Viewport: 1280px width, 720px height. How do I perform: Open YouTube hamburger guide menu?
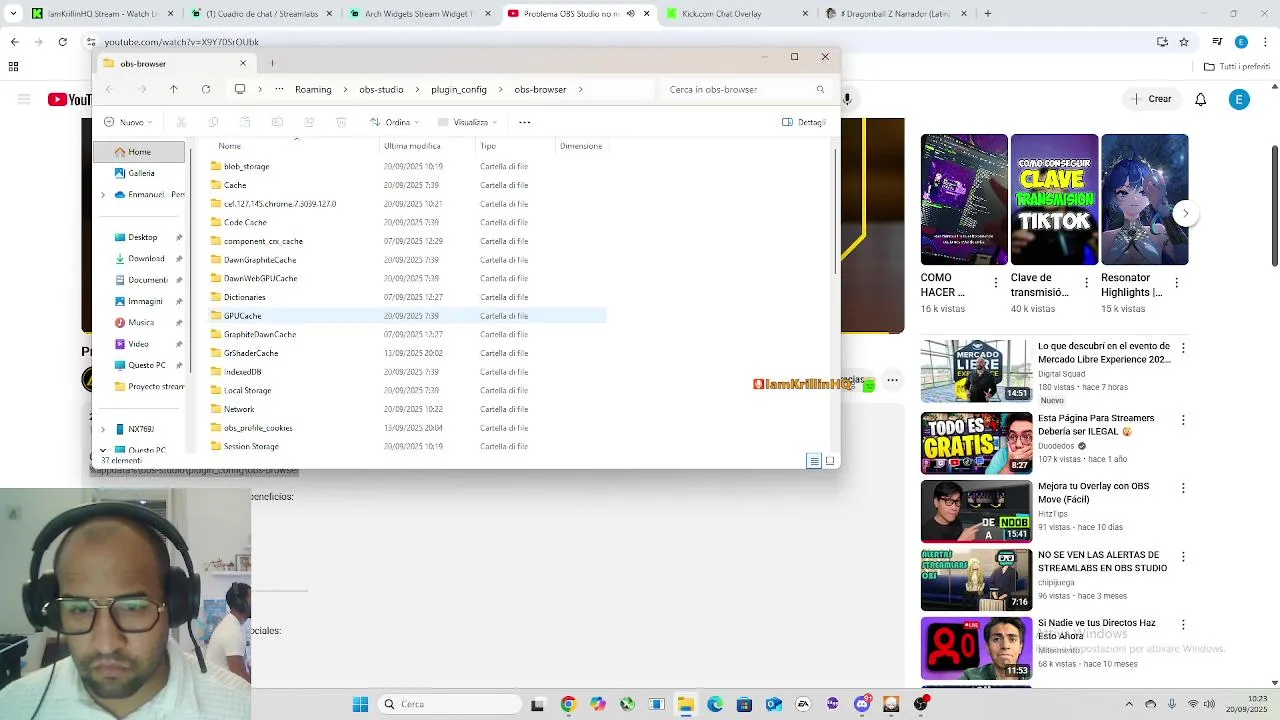coord(24,99)
